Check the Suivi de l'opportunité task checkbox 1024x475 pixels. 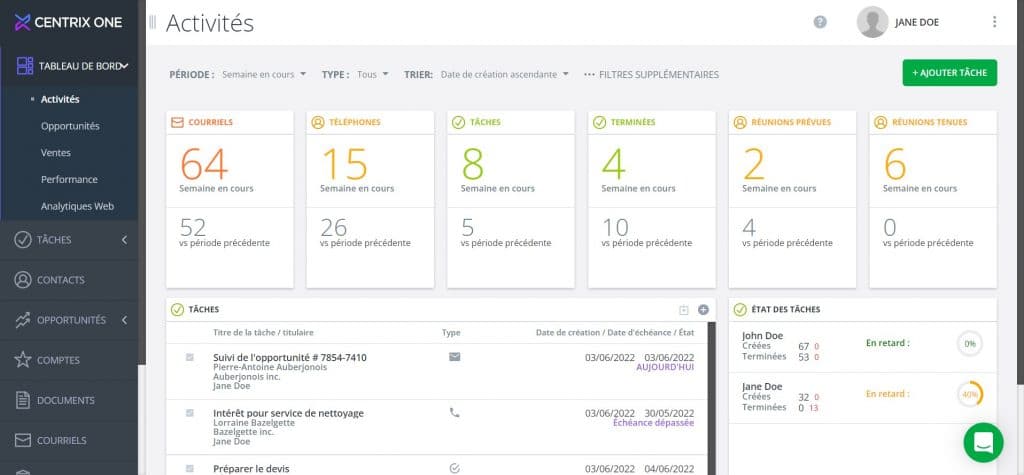(x=190, y=357)
